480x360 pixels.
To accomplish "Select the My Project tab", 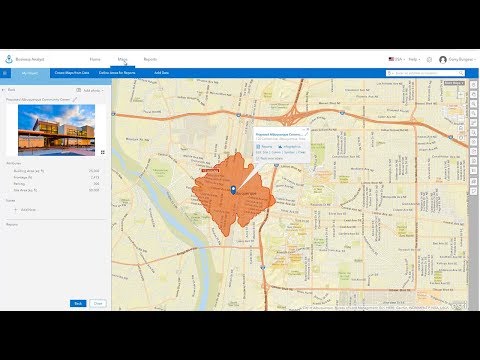I will tap(30, 73).
